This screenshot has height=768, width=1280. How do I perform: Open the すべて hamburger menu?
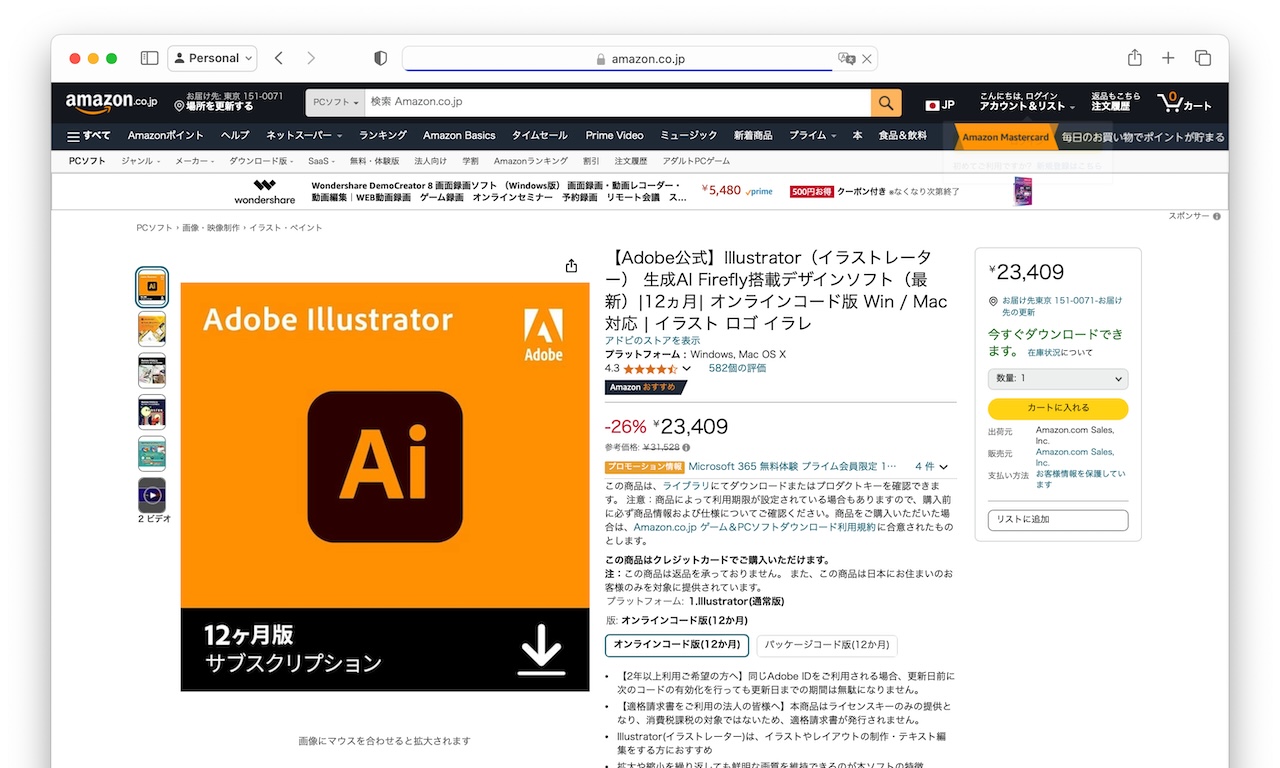point(88,136)
